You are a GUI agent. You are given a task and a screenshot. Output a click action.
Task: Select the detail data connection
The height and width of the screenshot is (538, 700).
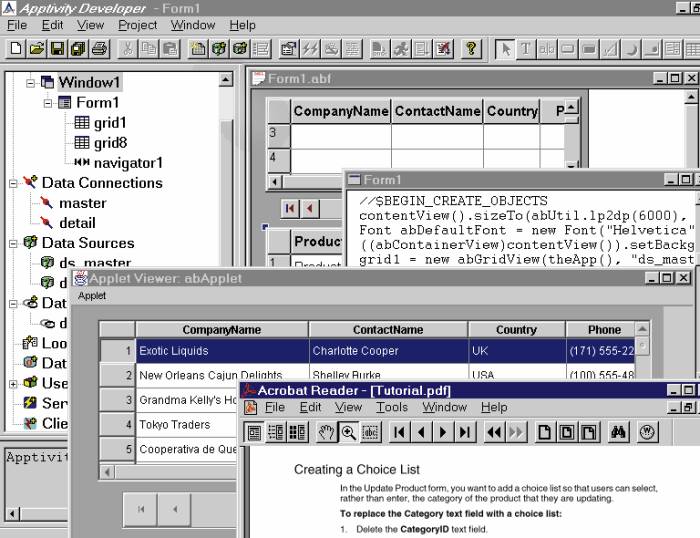coord(77,223)
